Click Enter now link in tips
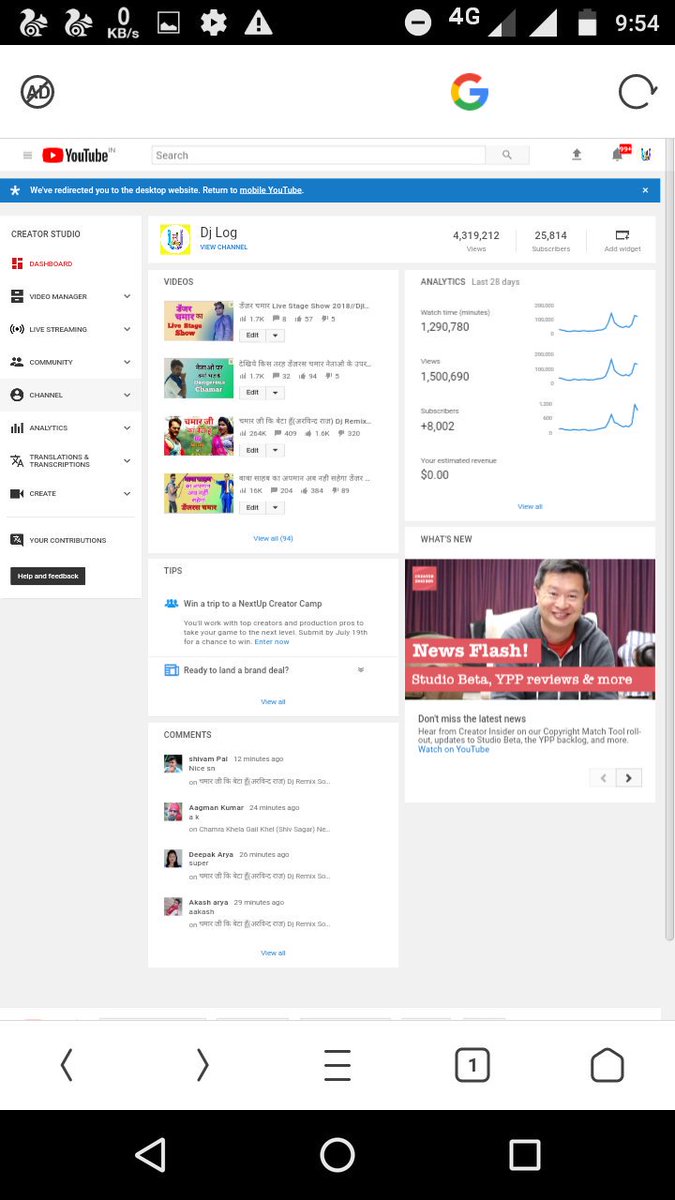675x1200 pixels. coord(272,641)
